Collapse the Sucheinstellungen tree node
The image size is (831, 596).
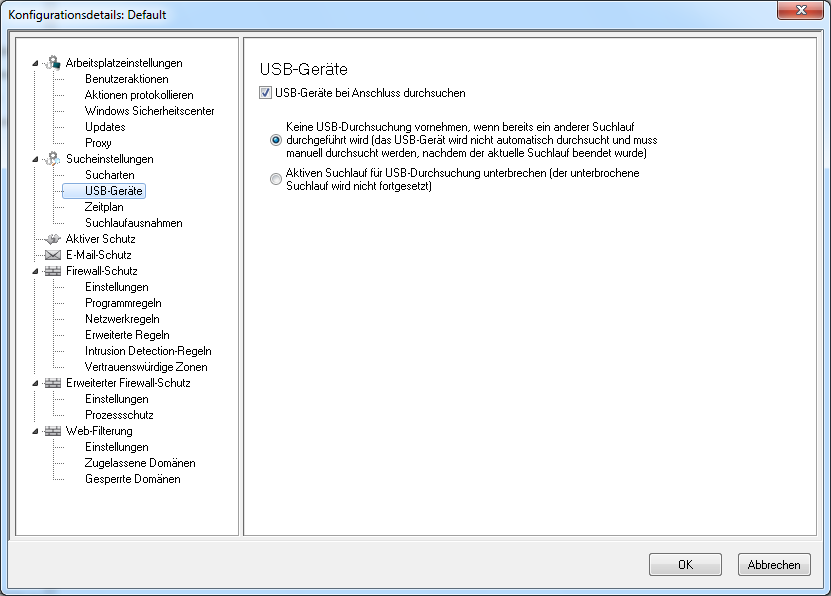[35, 159]
